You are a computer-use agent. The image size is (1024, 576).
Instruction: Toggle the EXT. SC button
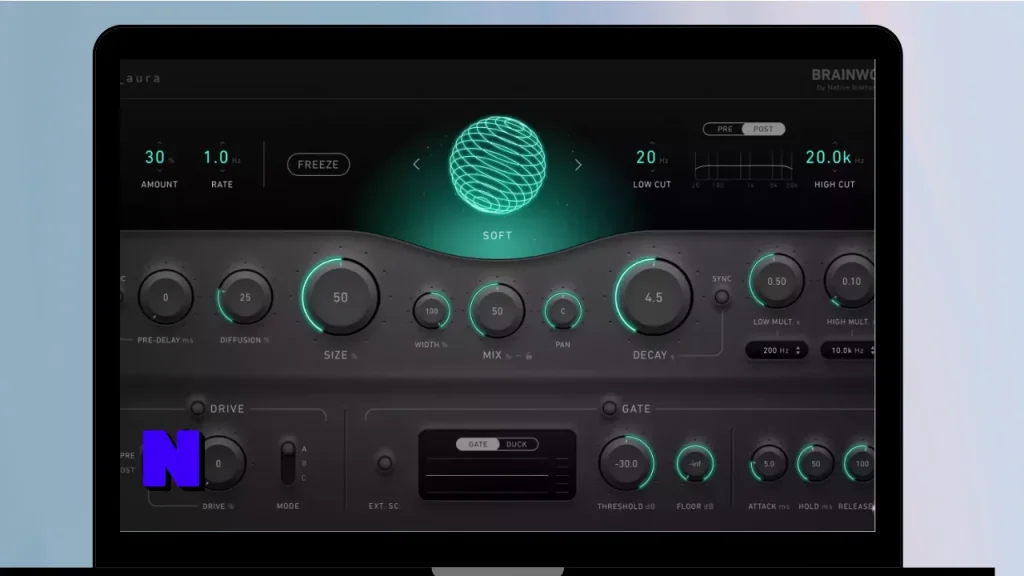[x=385, y=463]
